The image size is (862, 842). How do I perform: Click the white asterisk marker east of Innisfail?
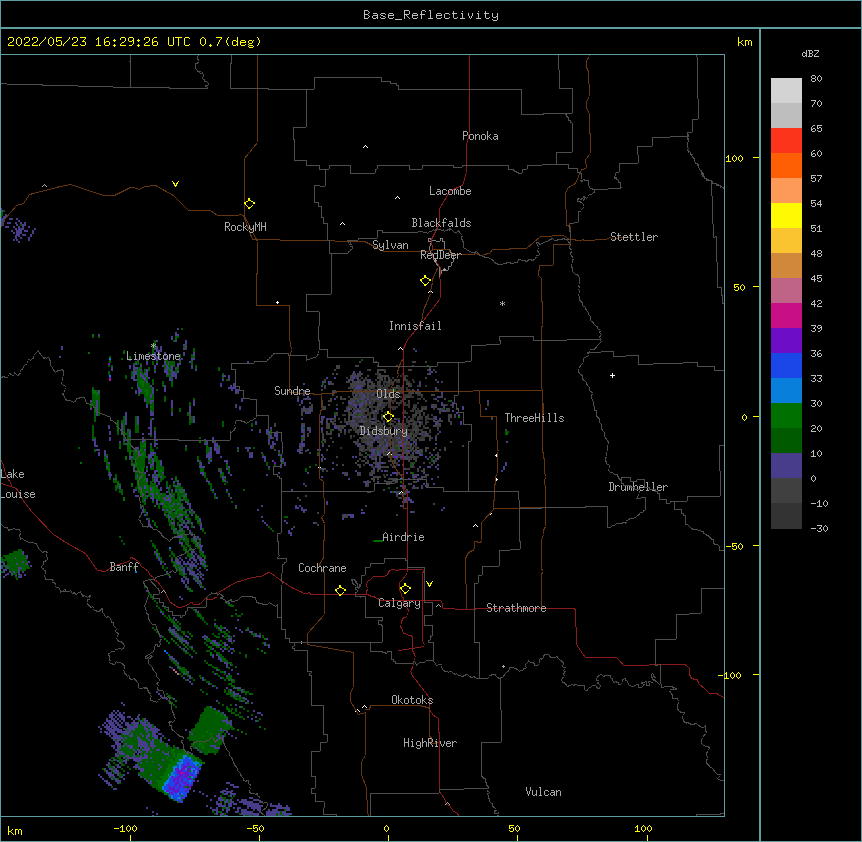(x=502, y=303)
